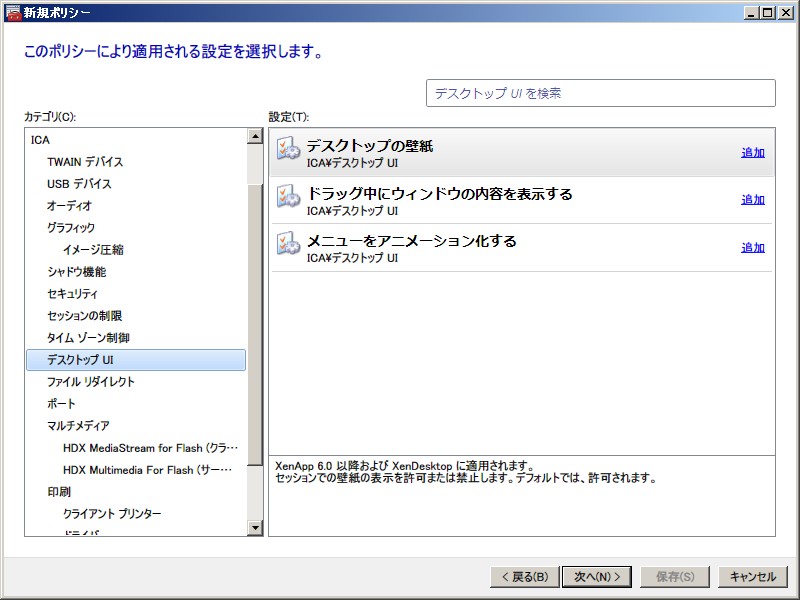This screenshot has height=600, width=800.
Task: Click the 新規ポリシー title bar icon
Action: click(13, 12)
